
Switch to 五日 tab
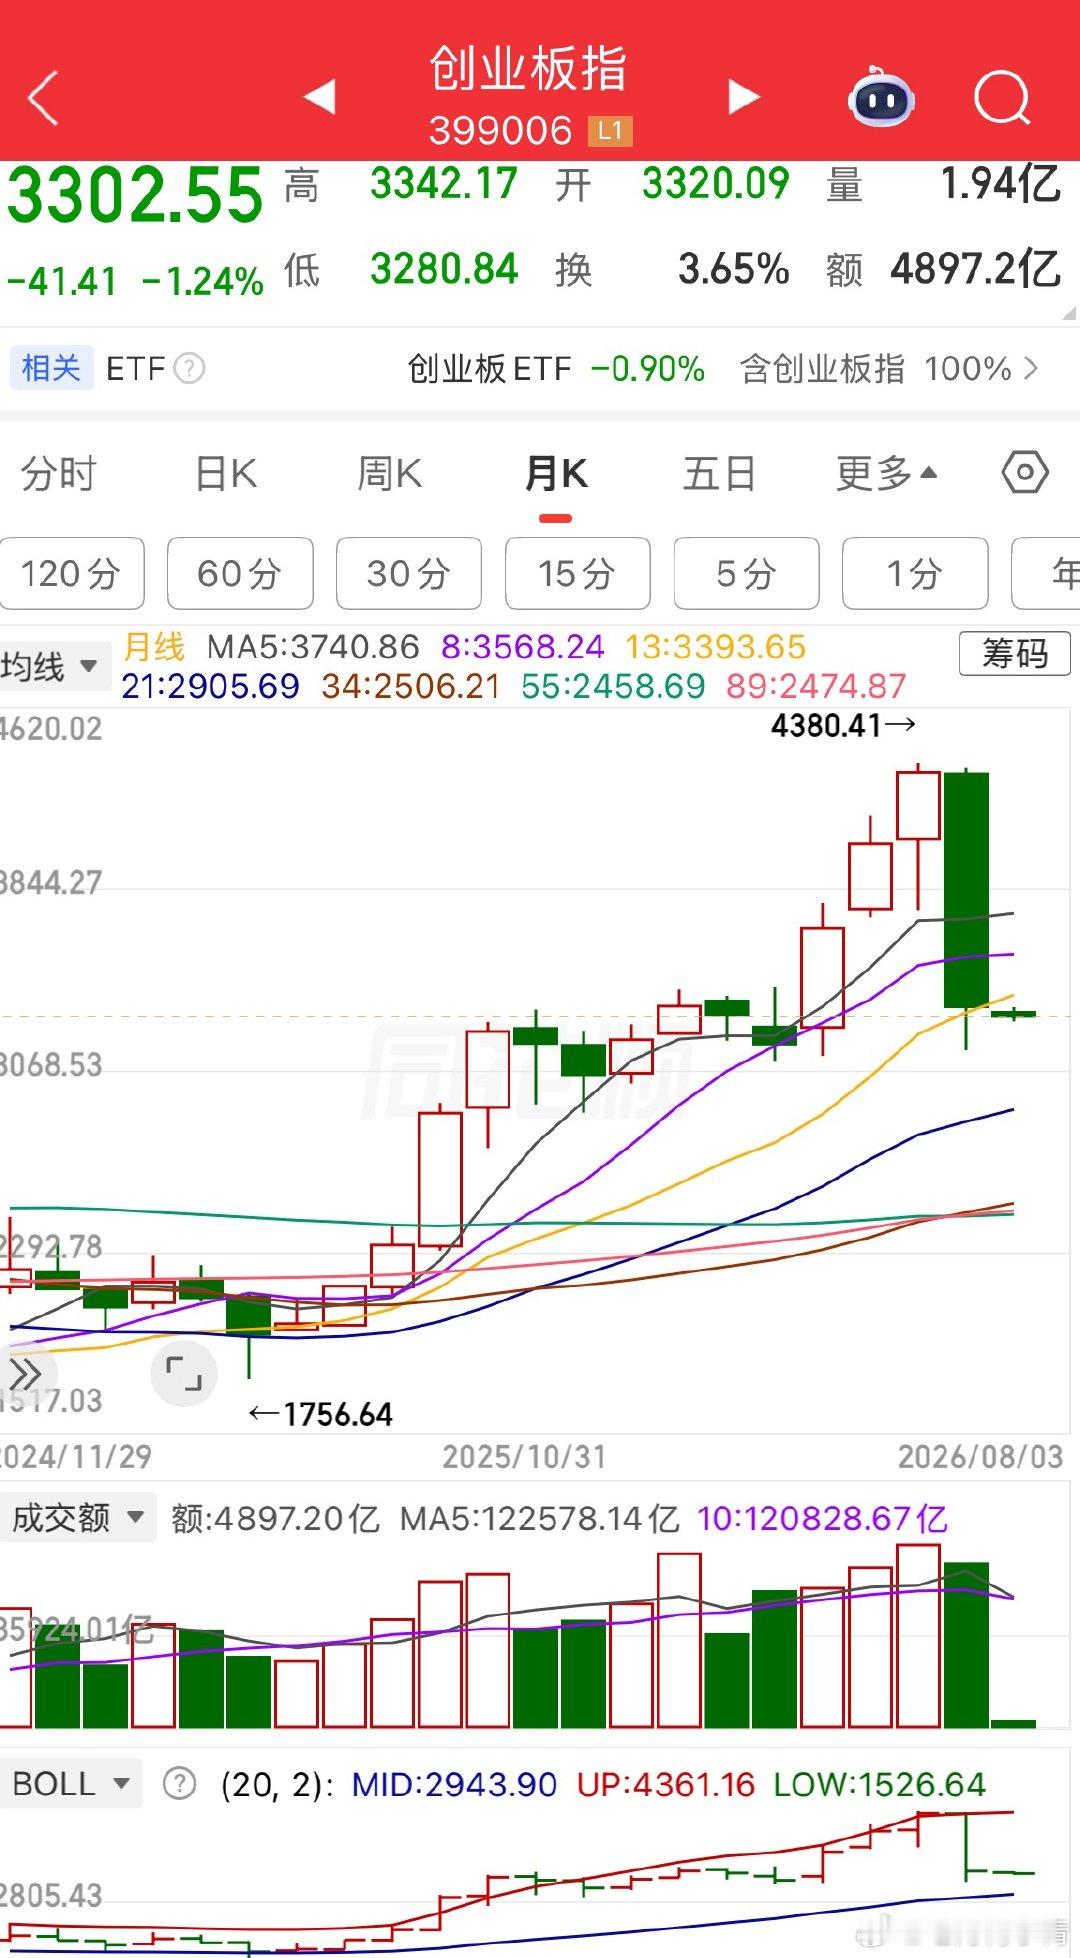click(719, 473)
